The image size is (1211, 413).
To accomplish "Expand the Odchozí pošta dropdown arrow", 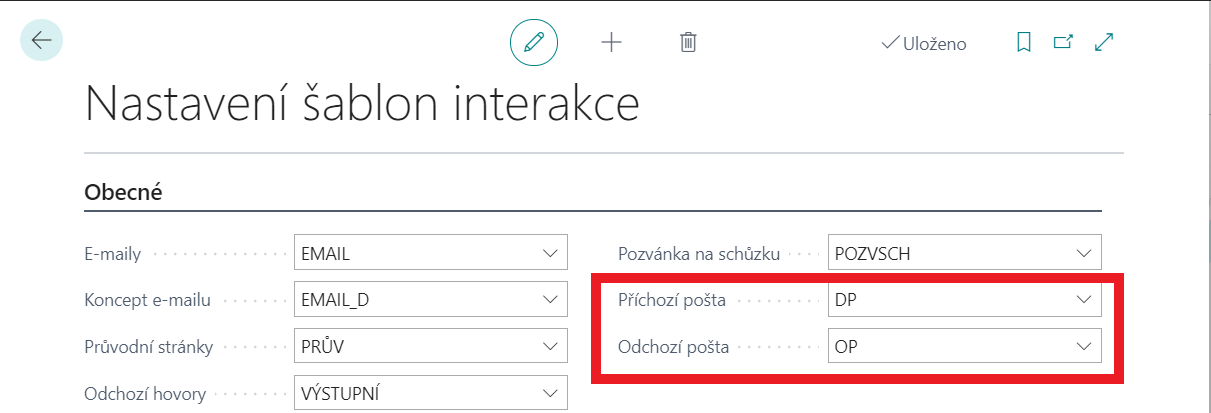I will [1083, 346].
